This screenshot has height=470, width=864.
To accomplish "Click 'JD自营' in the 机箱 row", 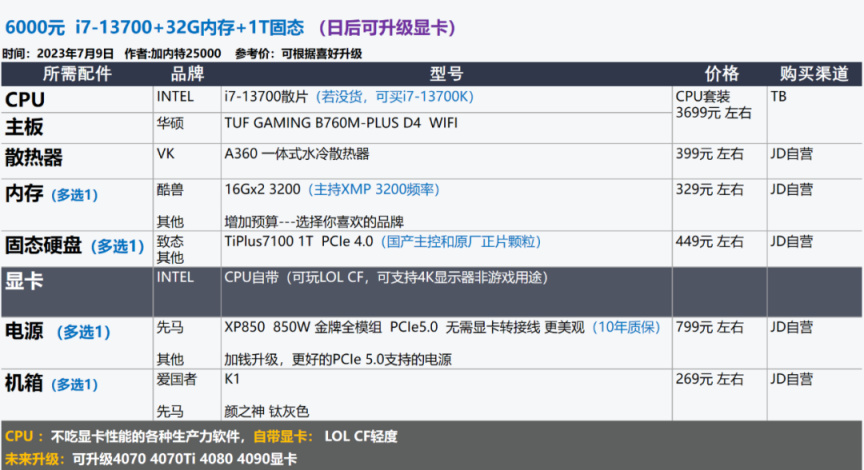I will [792, 379].
